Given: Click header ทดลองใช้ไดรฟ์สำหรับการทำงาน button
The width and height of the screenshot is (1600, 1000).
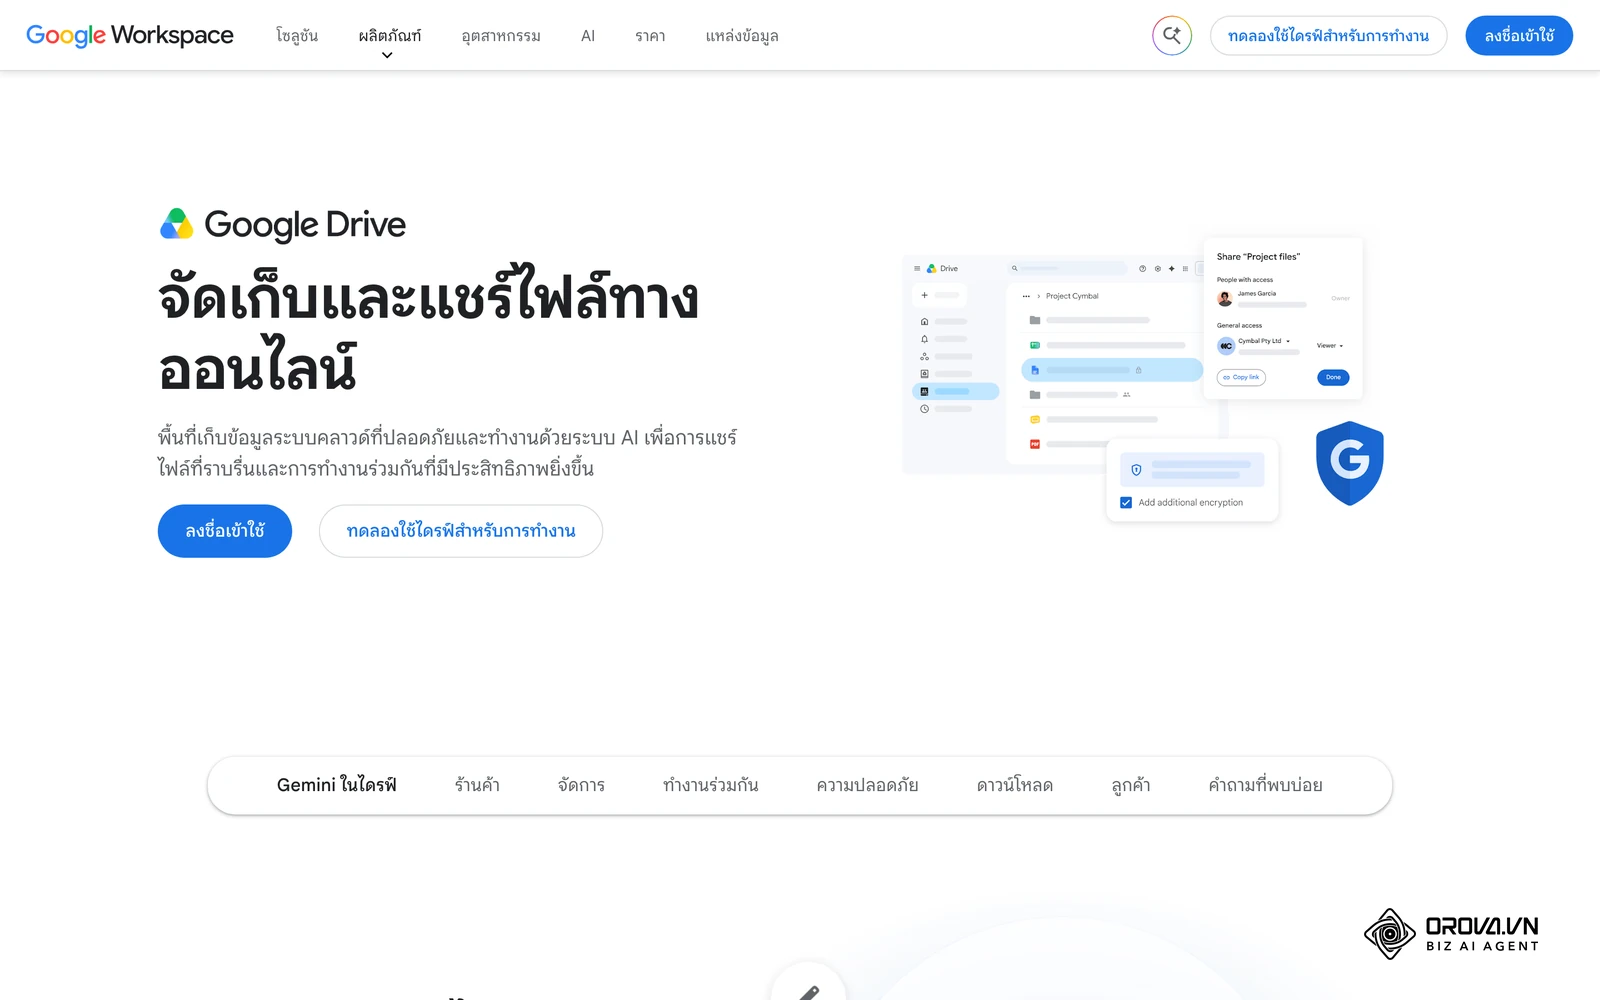Looking at the screenshot, I should coord(1328,36).
